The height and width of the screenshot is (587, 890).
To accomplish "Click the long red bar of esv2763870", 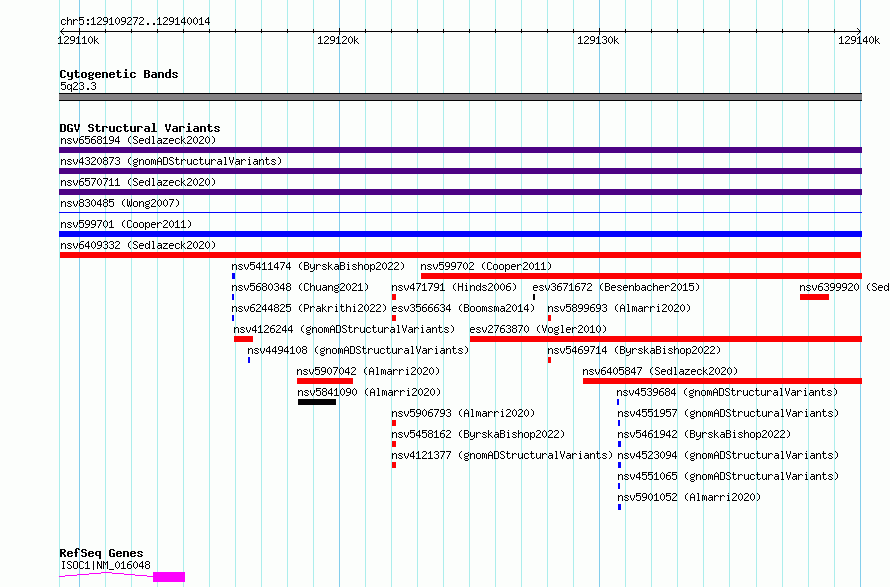I will (x=666, y=339).
